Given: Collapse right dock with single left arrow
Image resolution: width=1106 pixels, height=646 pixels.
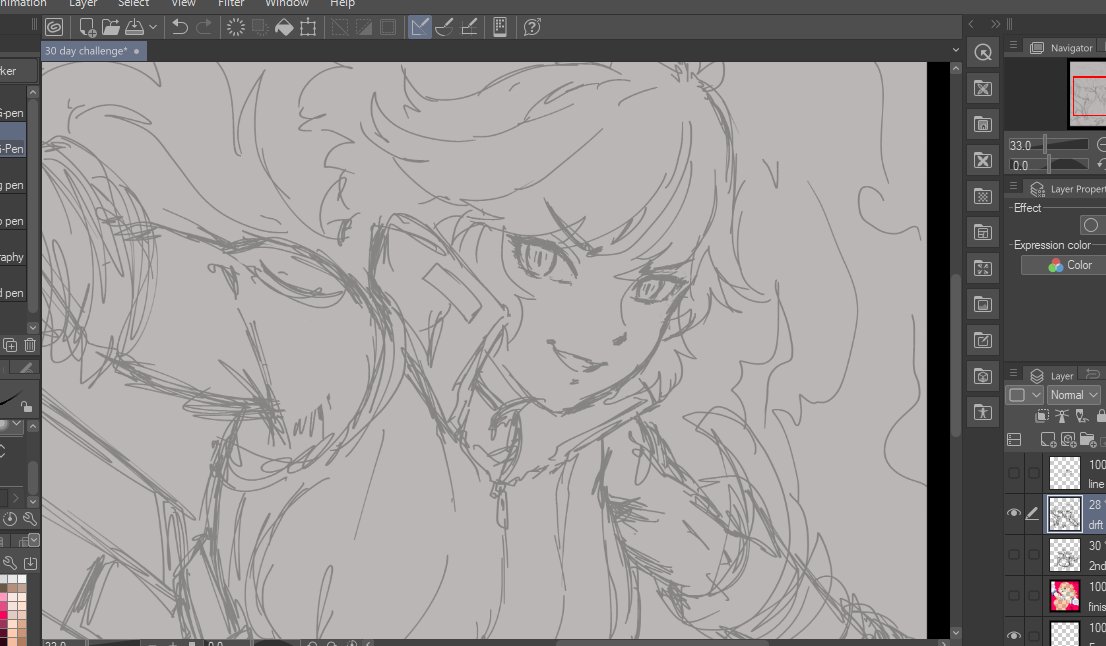Looking at the screenshot, I should 971,24.
